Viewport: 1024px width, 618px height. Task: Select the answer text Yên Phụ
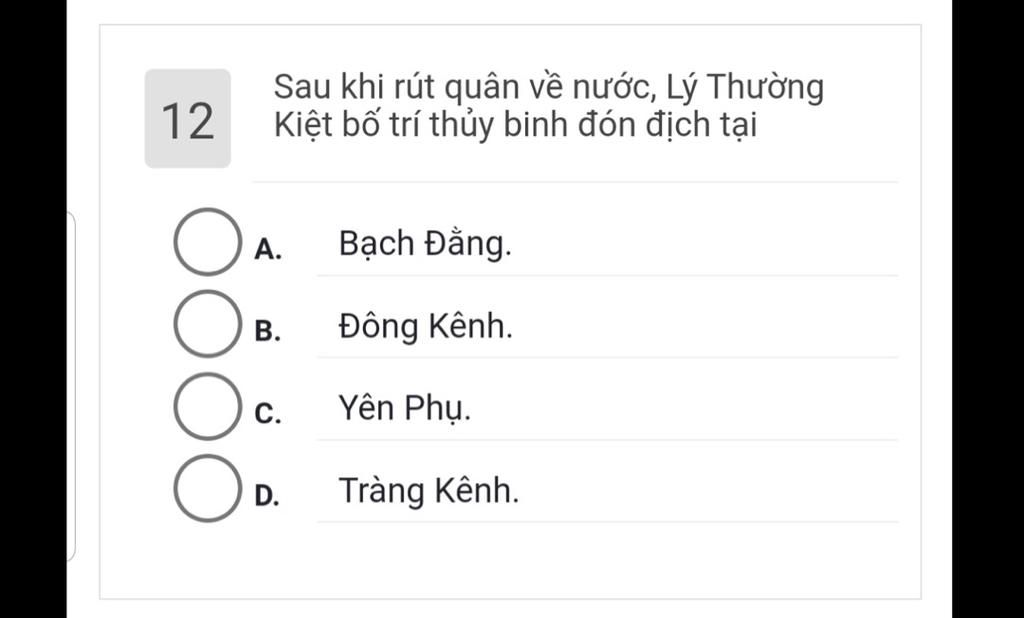(404, 410)
